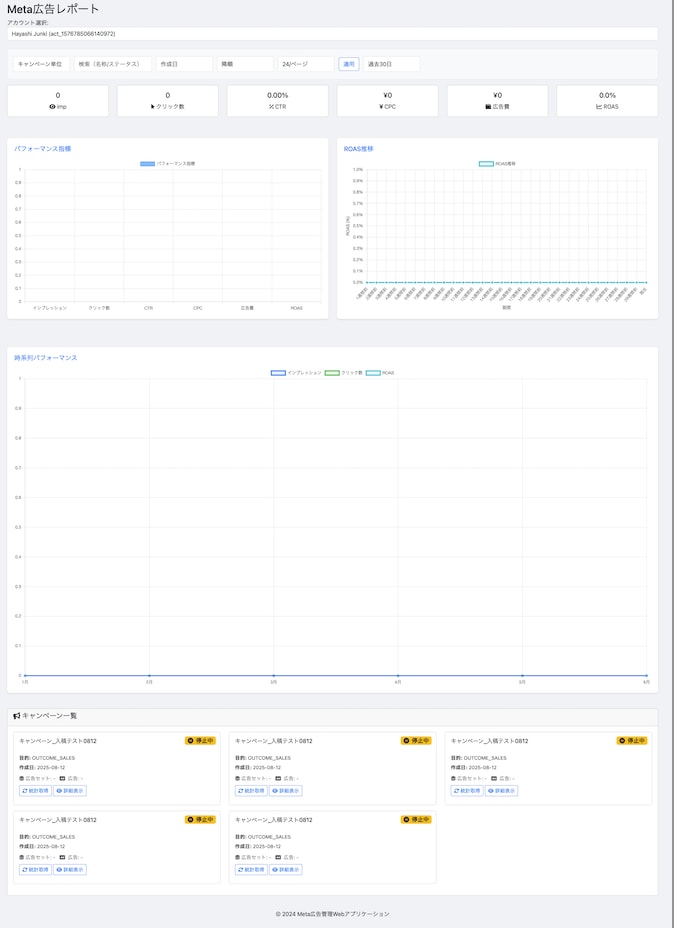674x928 pixels.
Task: Click the インプレッション axis label in bar chart
Action: [50, 308]
